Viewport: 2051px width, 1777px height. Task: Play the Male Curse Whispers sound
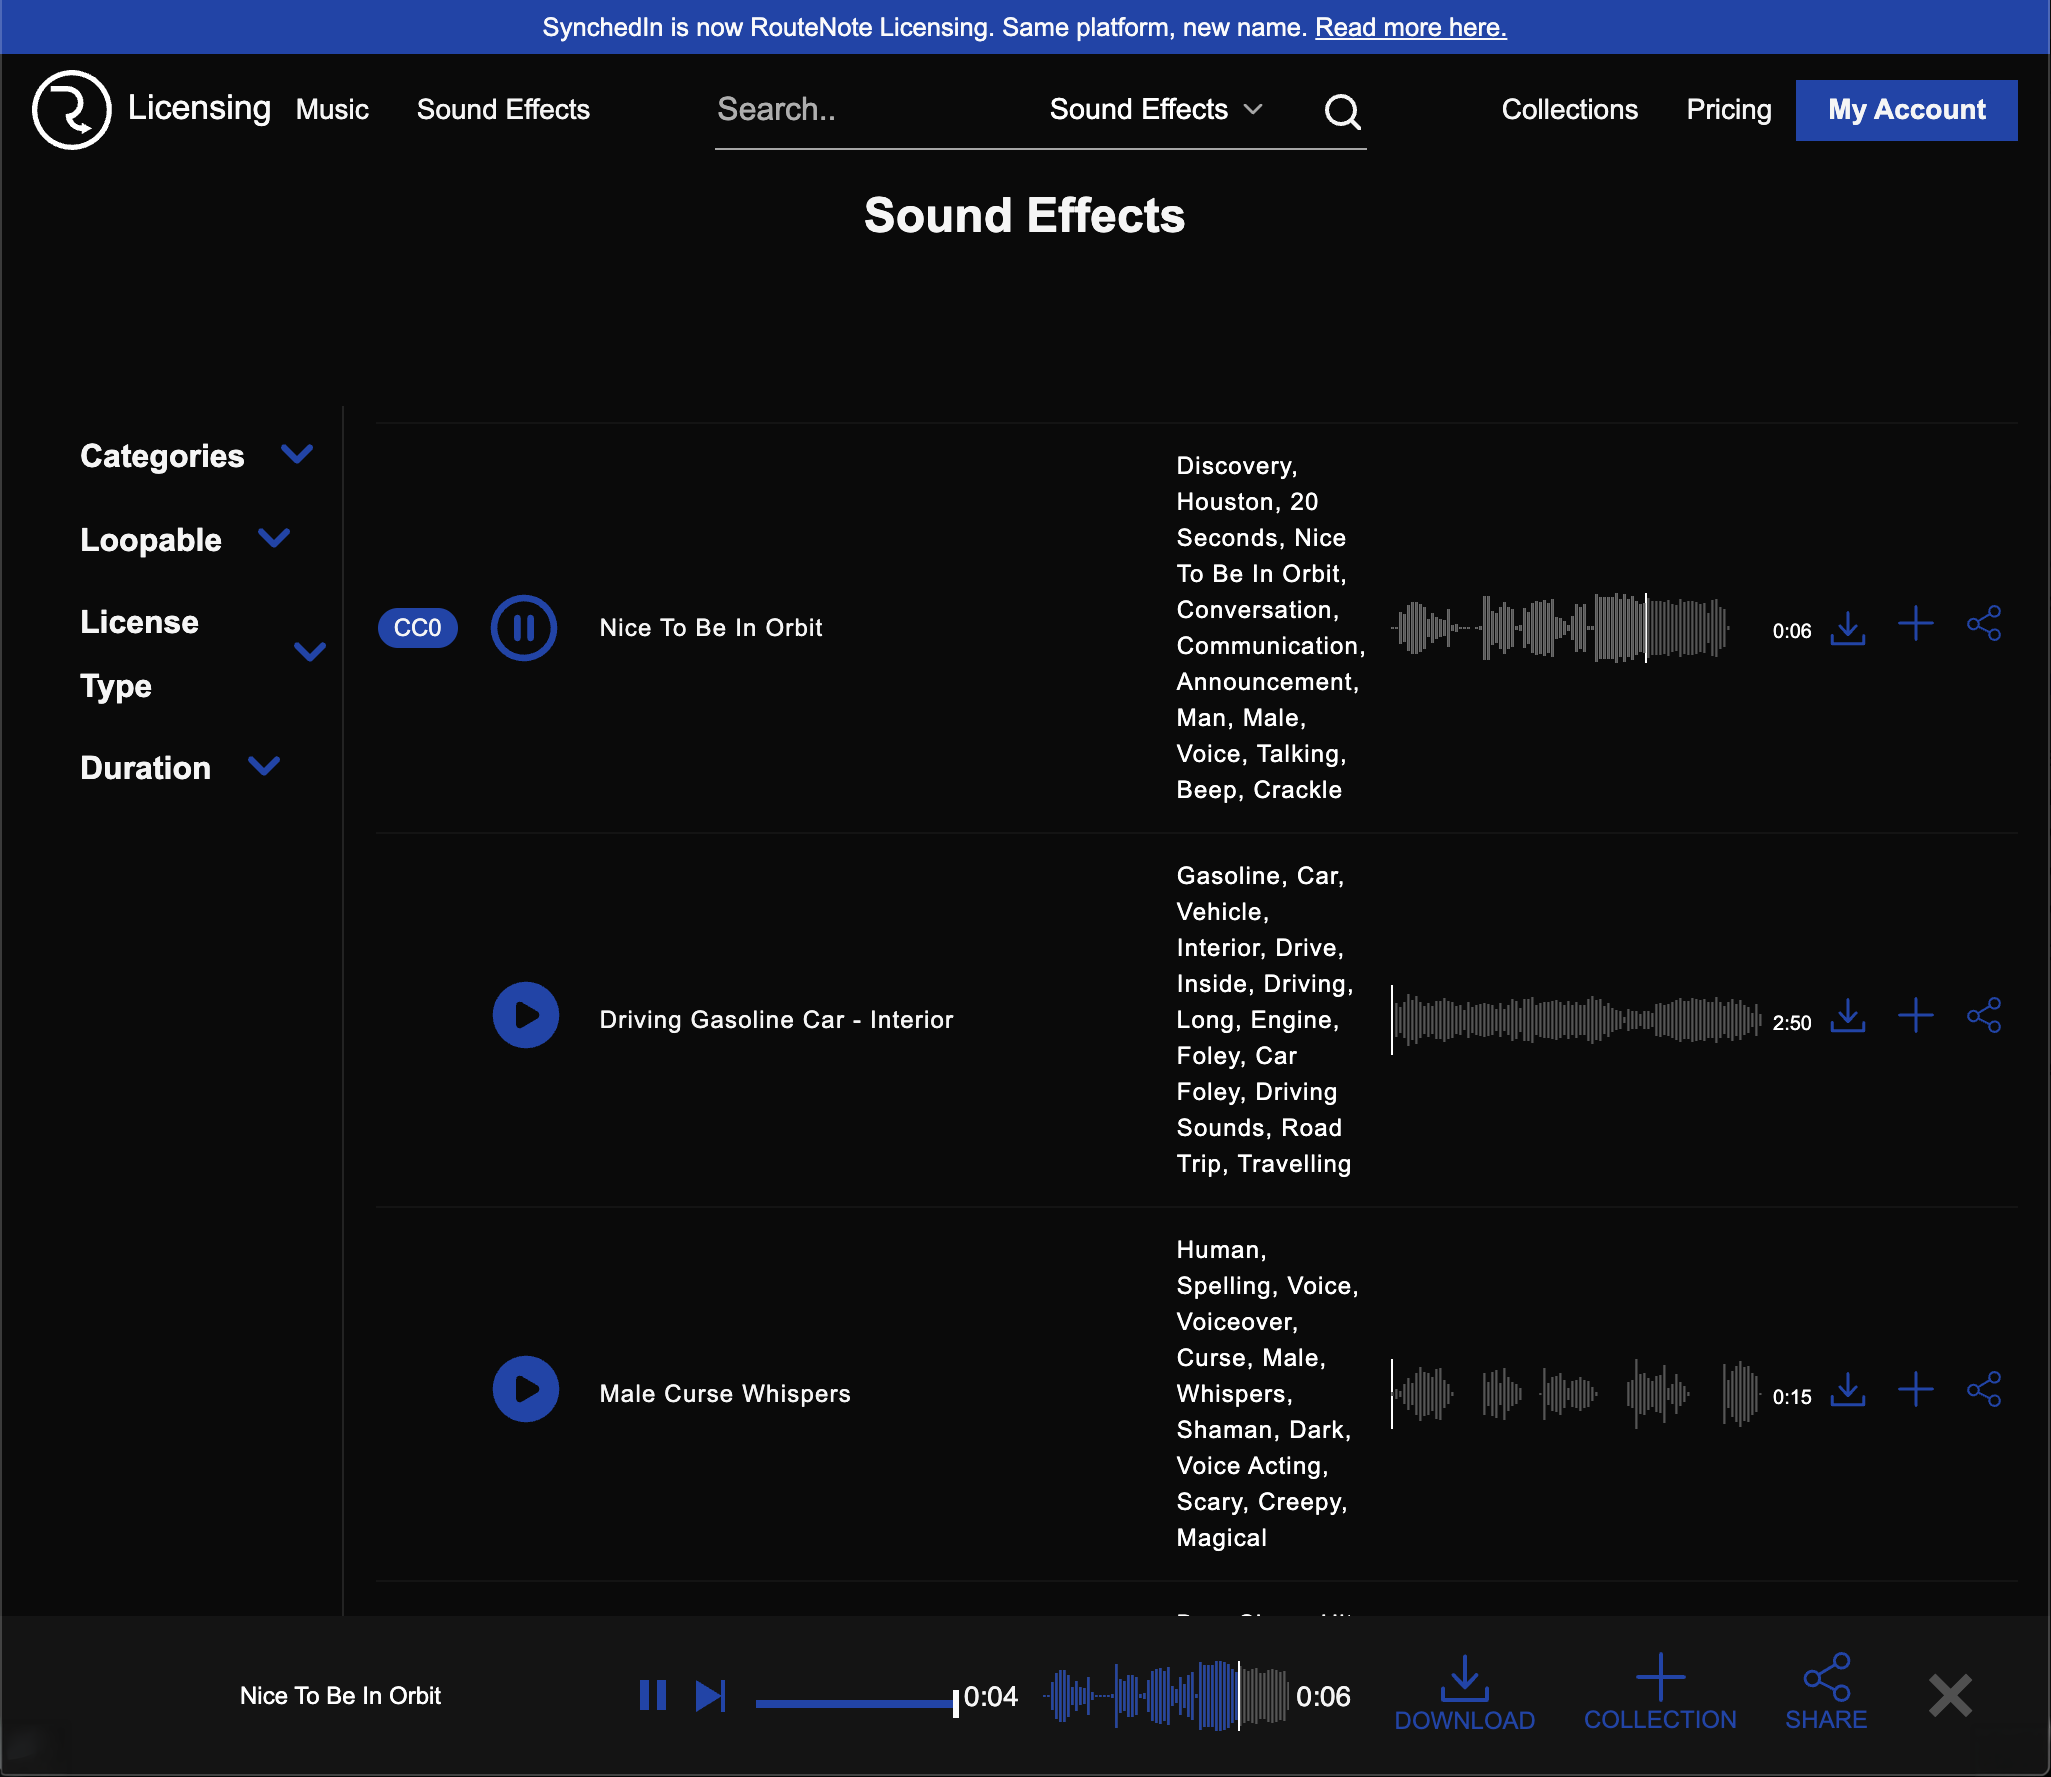click(525, 1390)
